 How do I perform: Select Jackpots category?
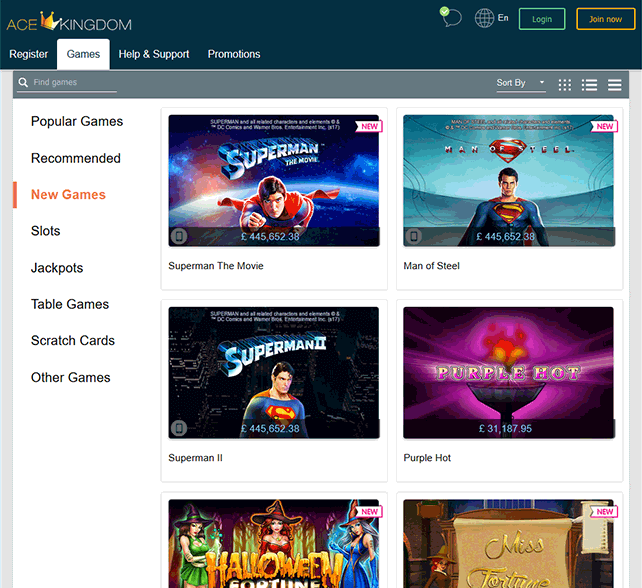pos(57,268)
